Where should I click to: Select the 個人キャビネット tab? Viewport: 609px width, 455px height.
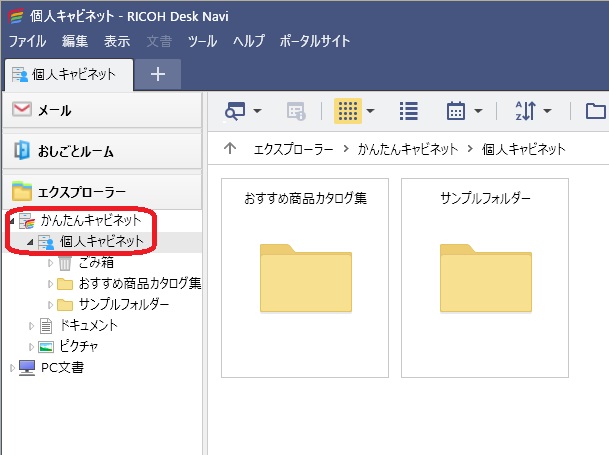69,75
